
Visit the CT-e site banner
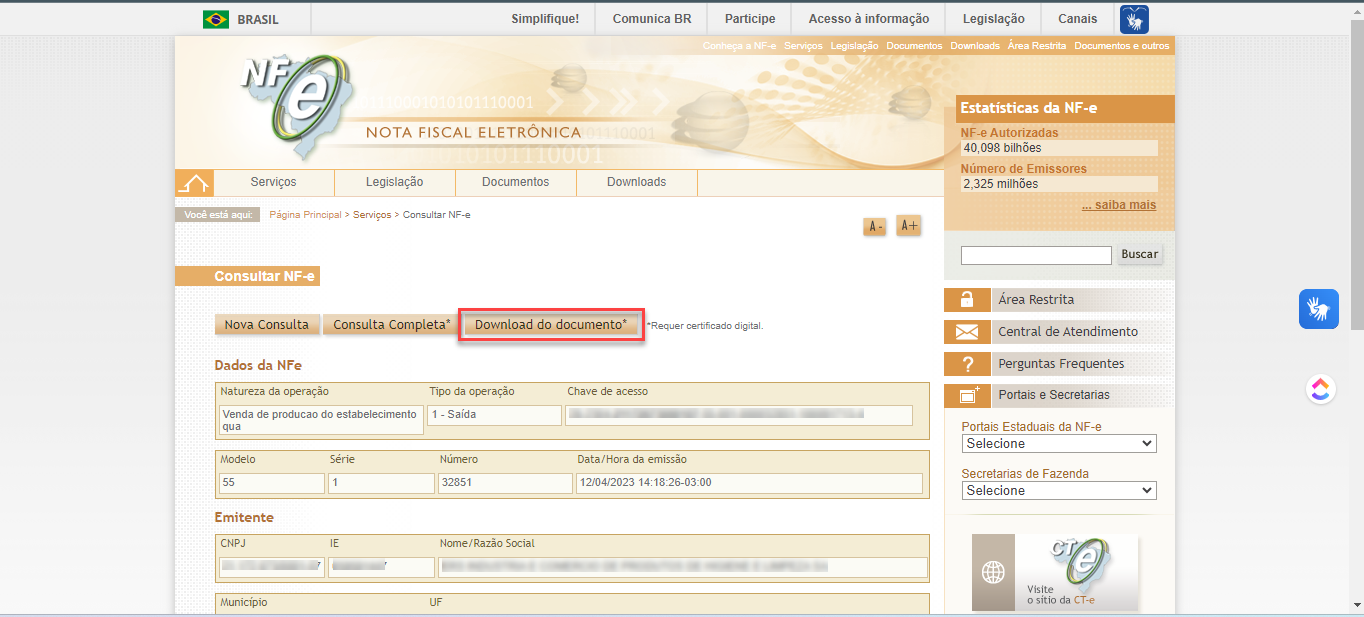(1055, 573)
